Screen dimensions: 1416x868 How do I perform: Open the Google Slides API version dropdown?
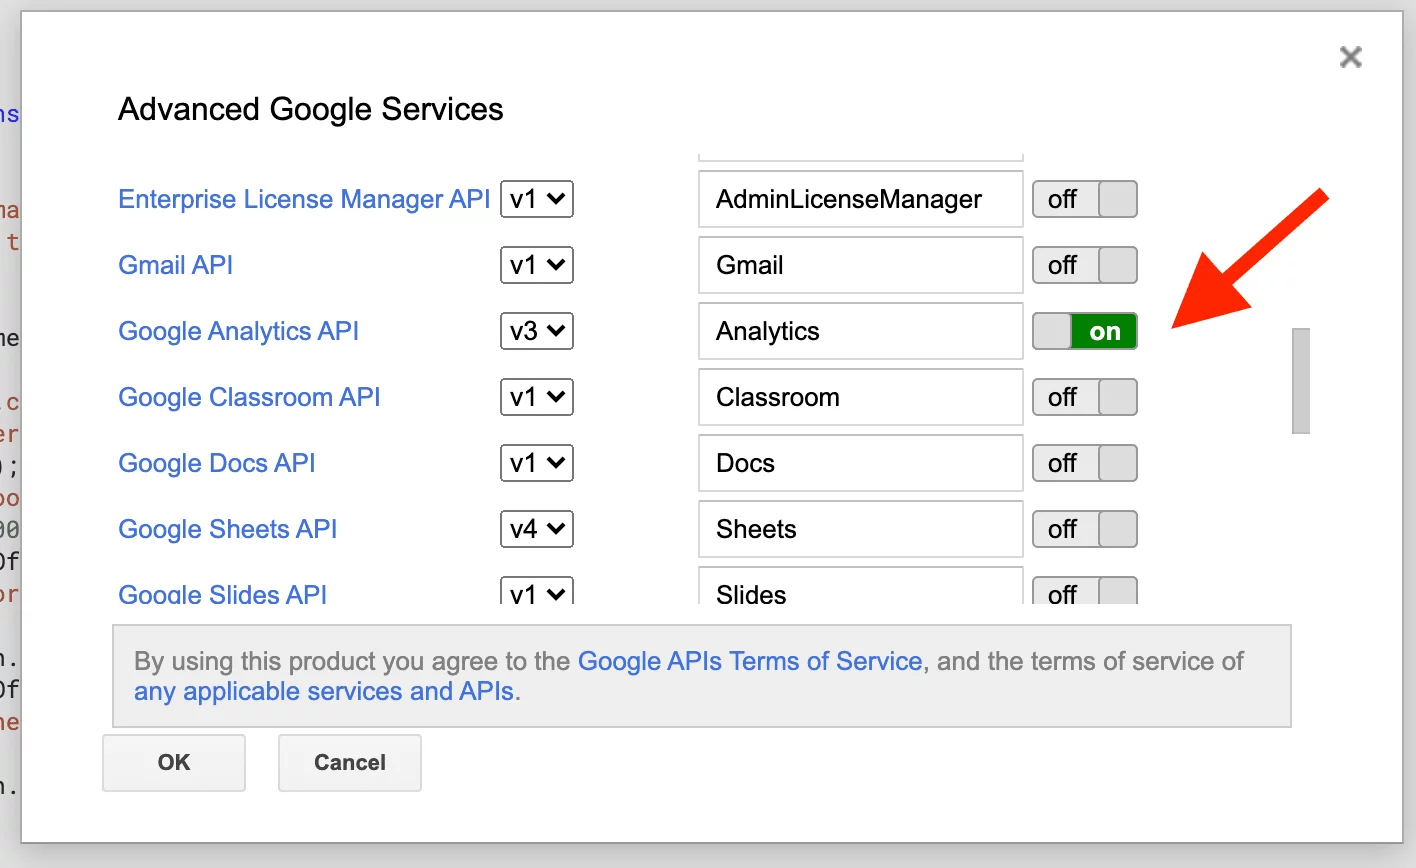[x=537, y=591]
